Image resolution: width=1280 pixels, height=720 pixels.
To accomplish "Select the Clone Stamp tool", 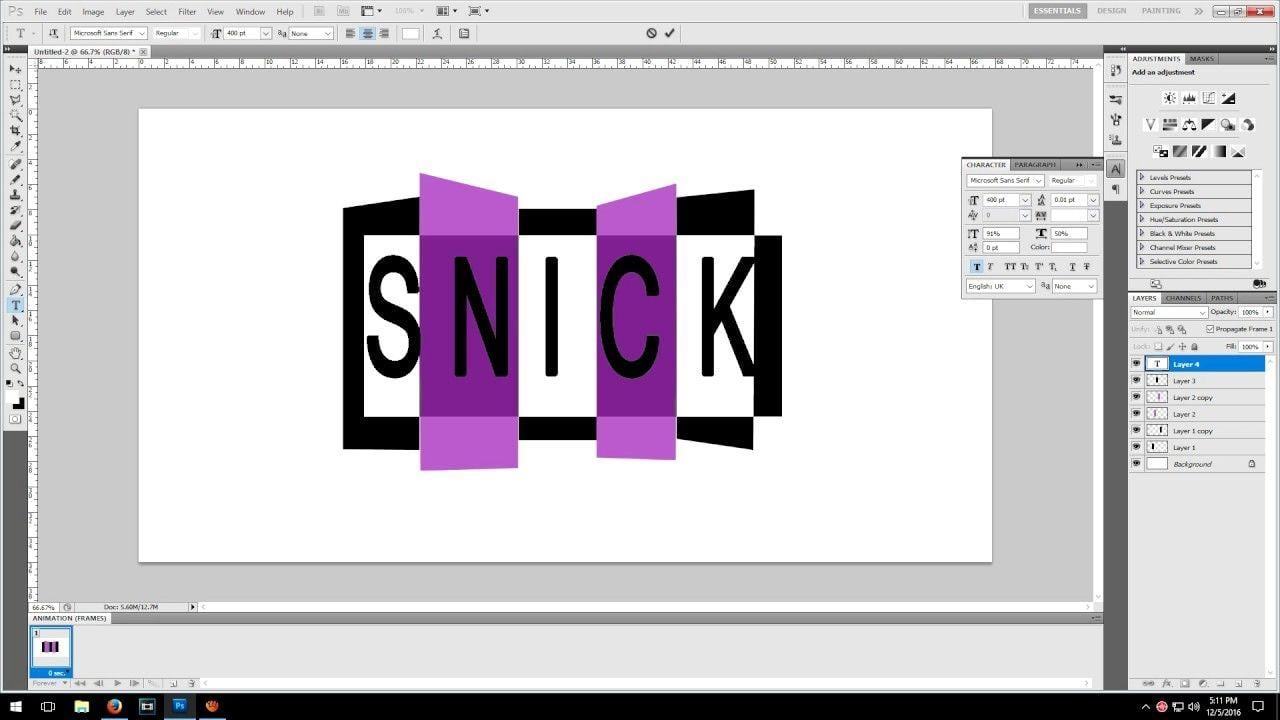I will coord(15,195).
